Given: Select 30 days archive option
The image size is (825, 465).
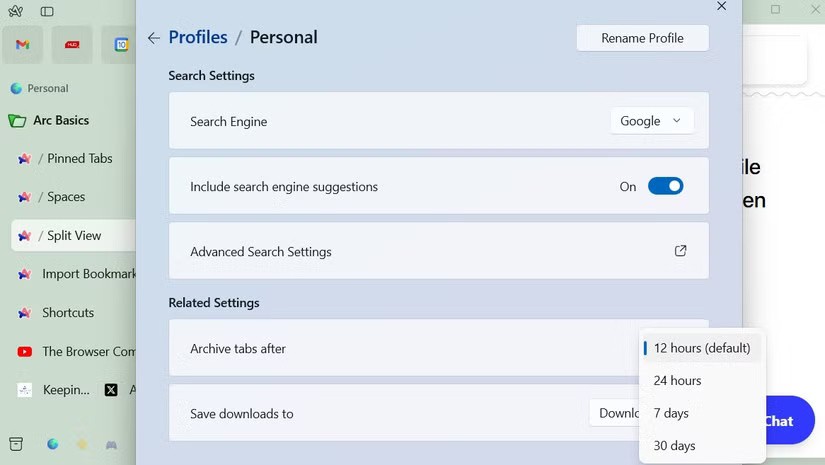Looking at the screenshot, I should (674, 445).
